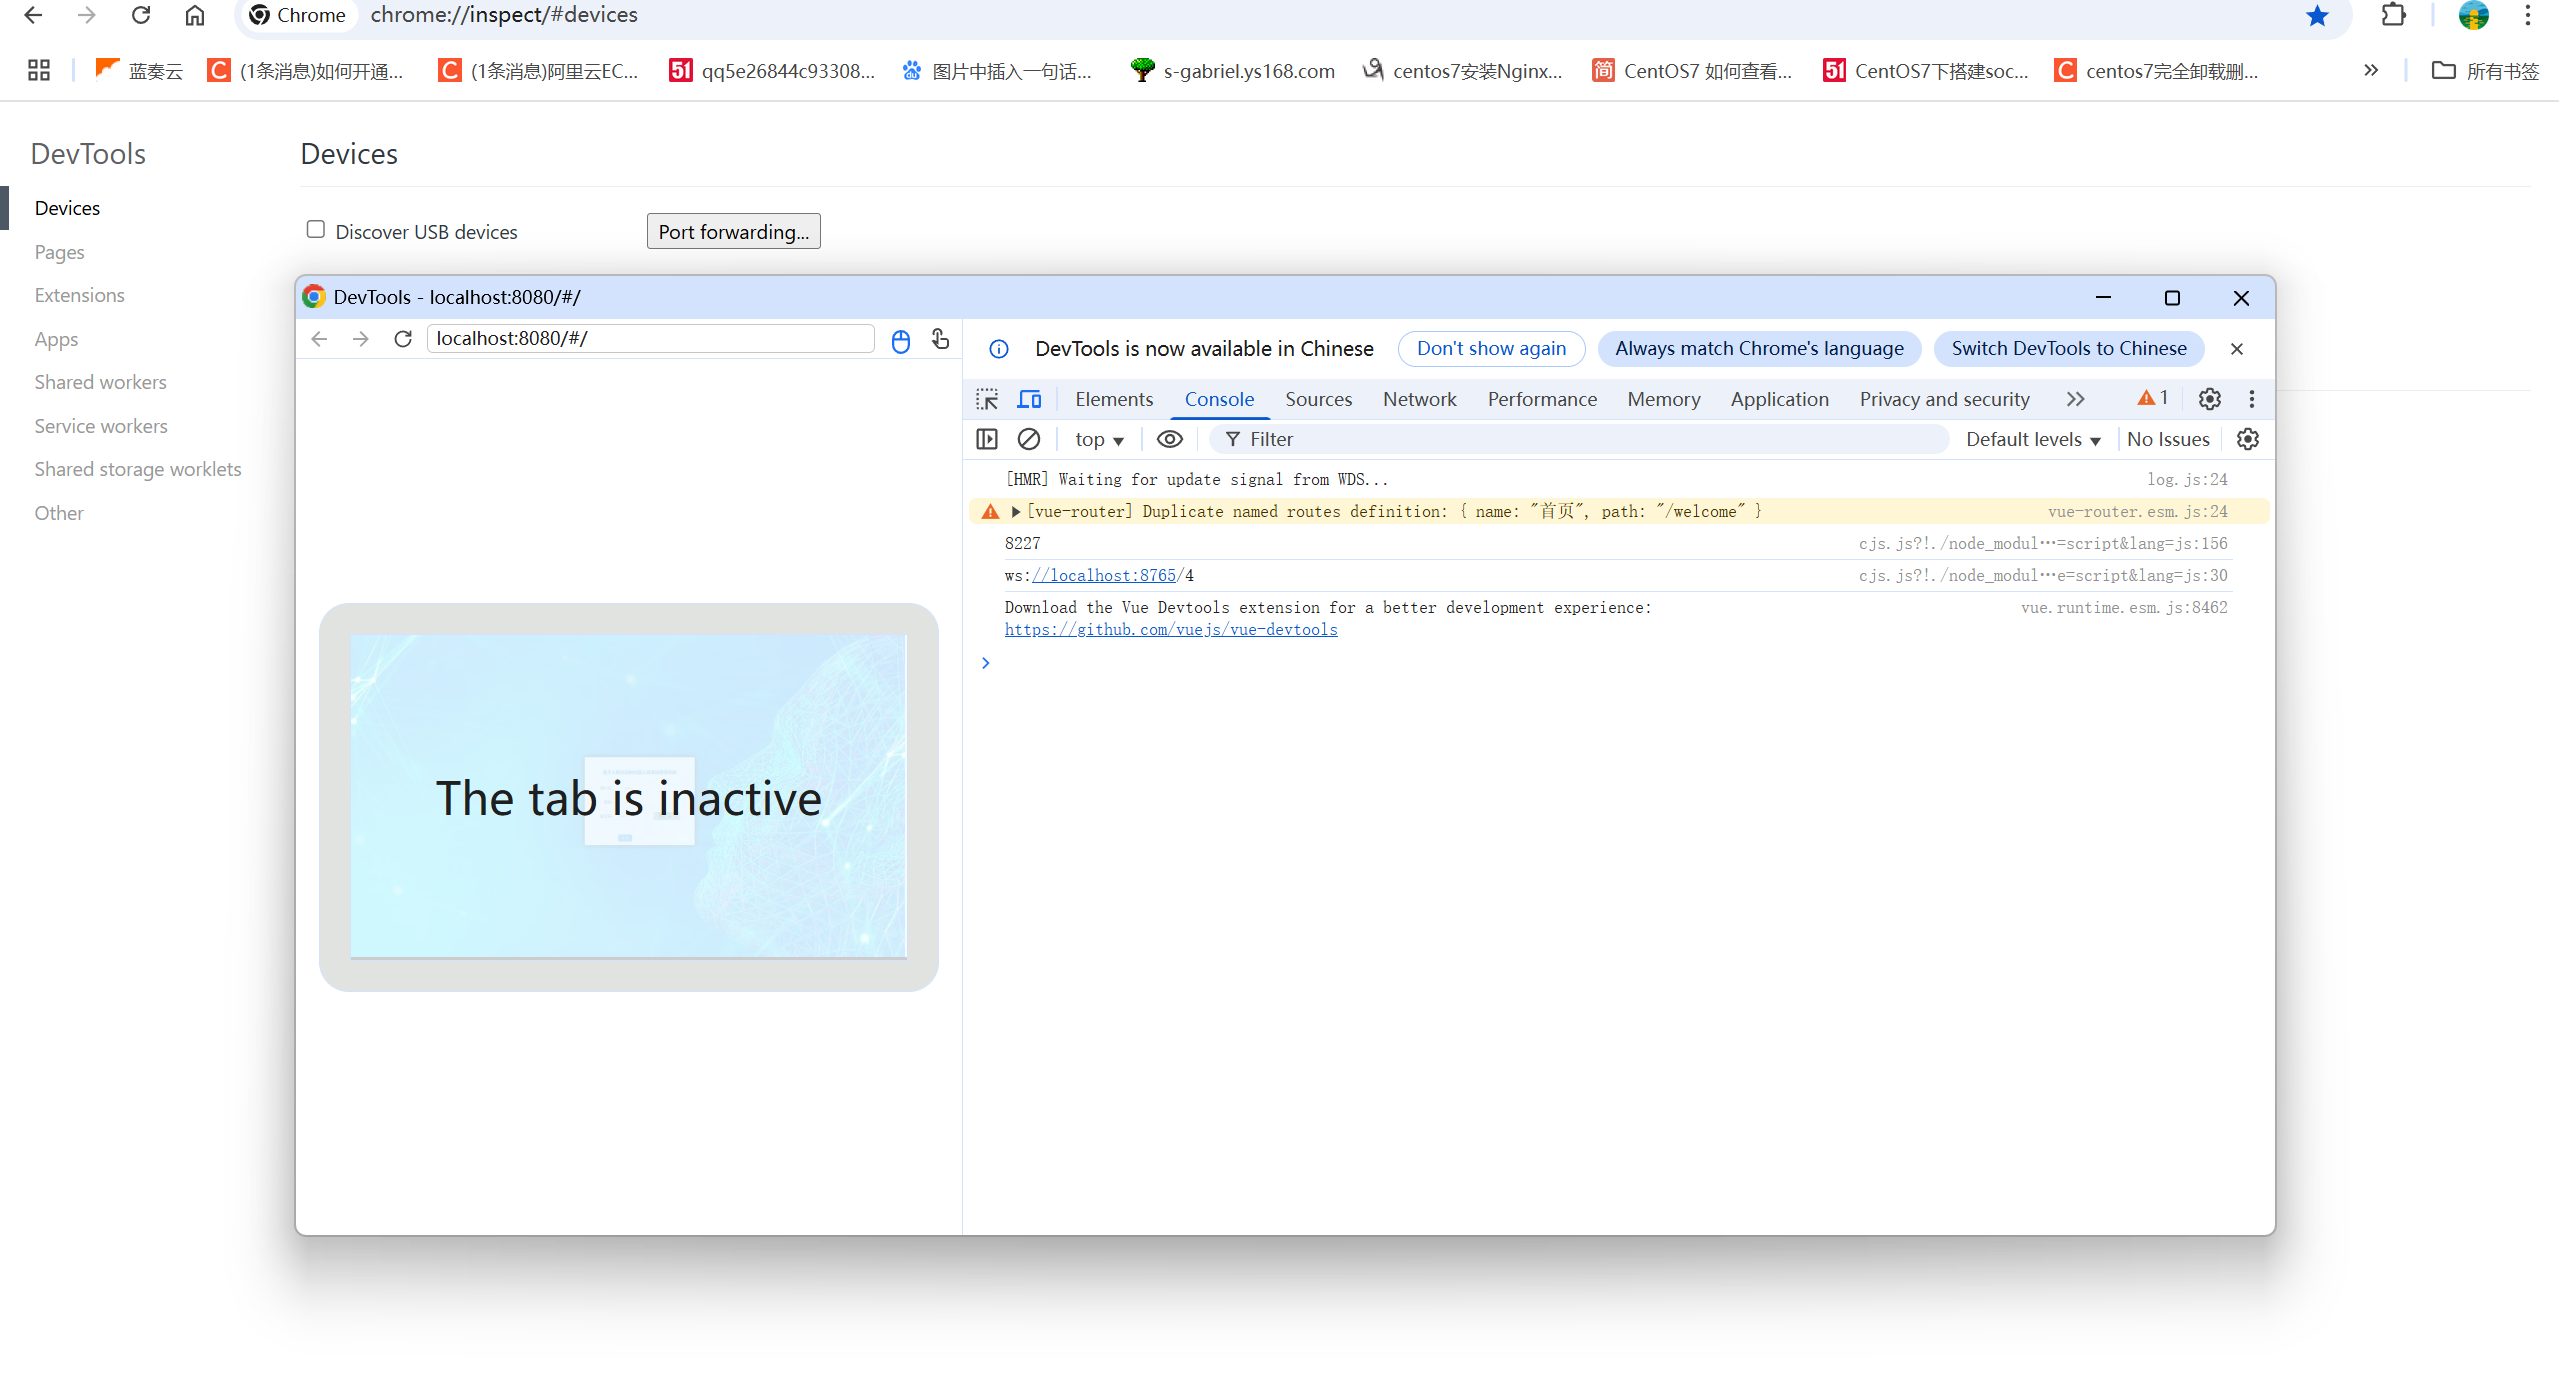Open DevTools settings gear near warnings
Image resolution: width=2559 pixels, height=1381 pixels.
coord(2209,399)
